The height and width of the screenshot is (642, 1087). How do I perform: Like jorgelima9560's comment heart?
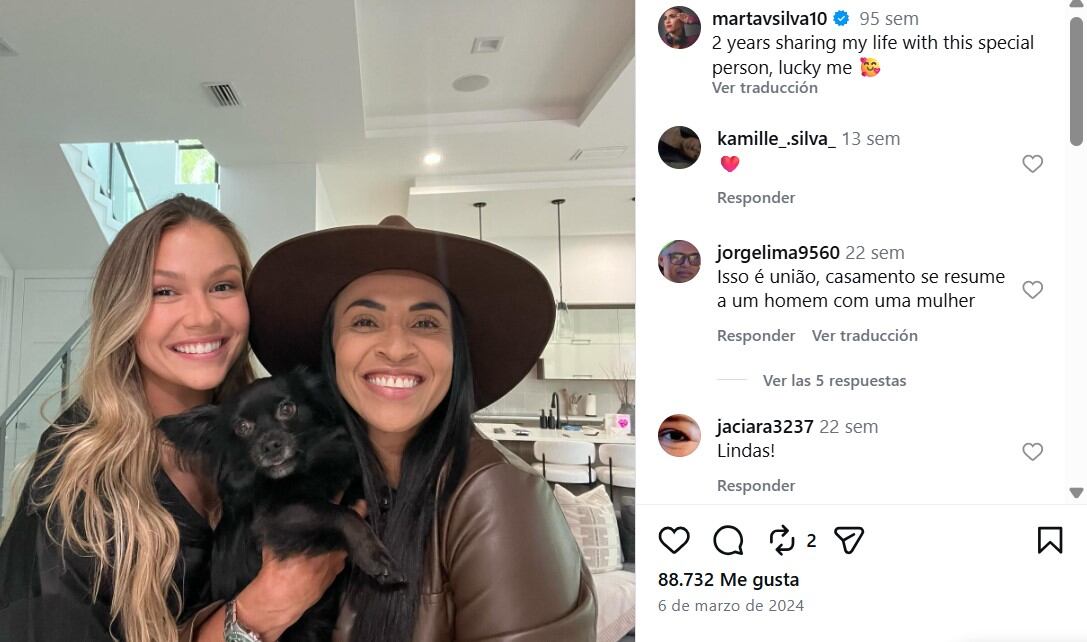pos(1032,290)
